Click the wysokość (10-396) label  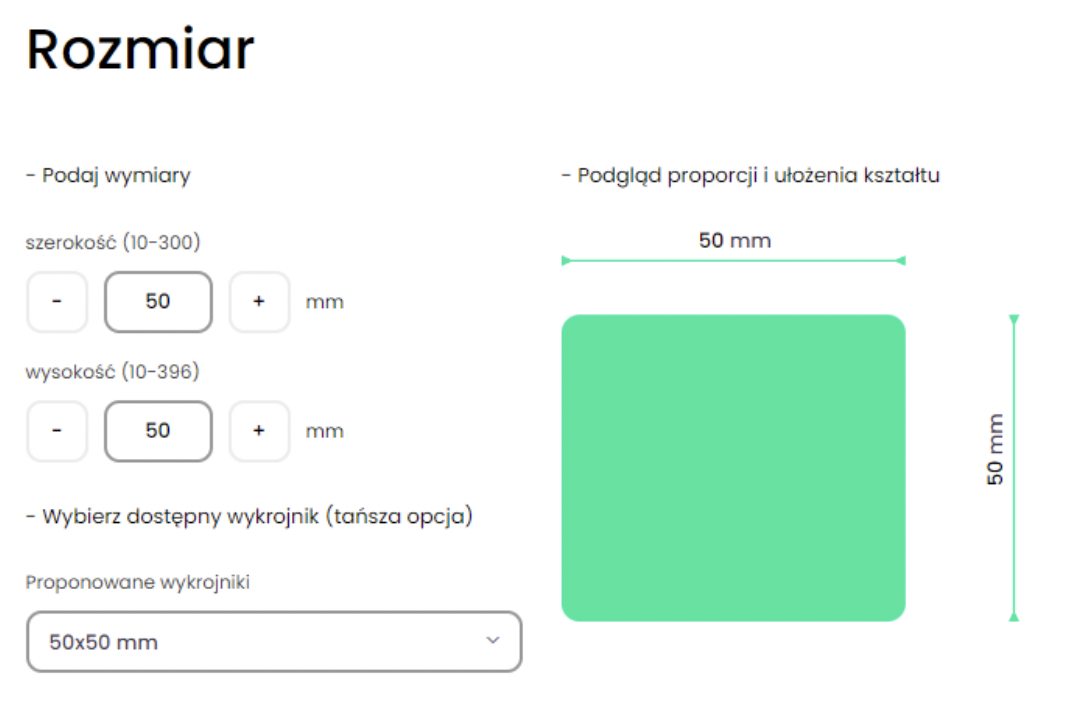point(113,372)
